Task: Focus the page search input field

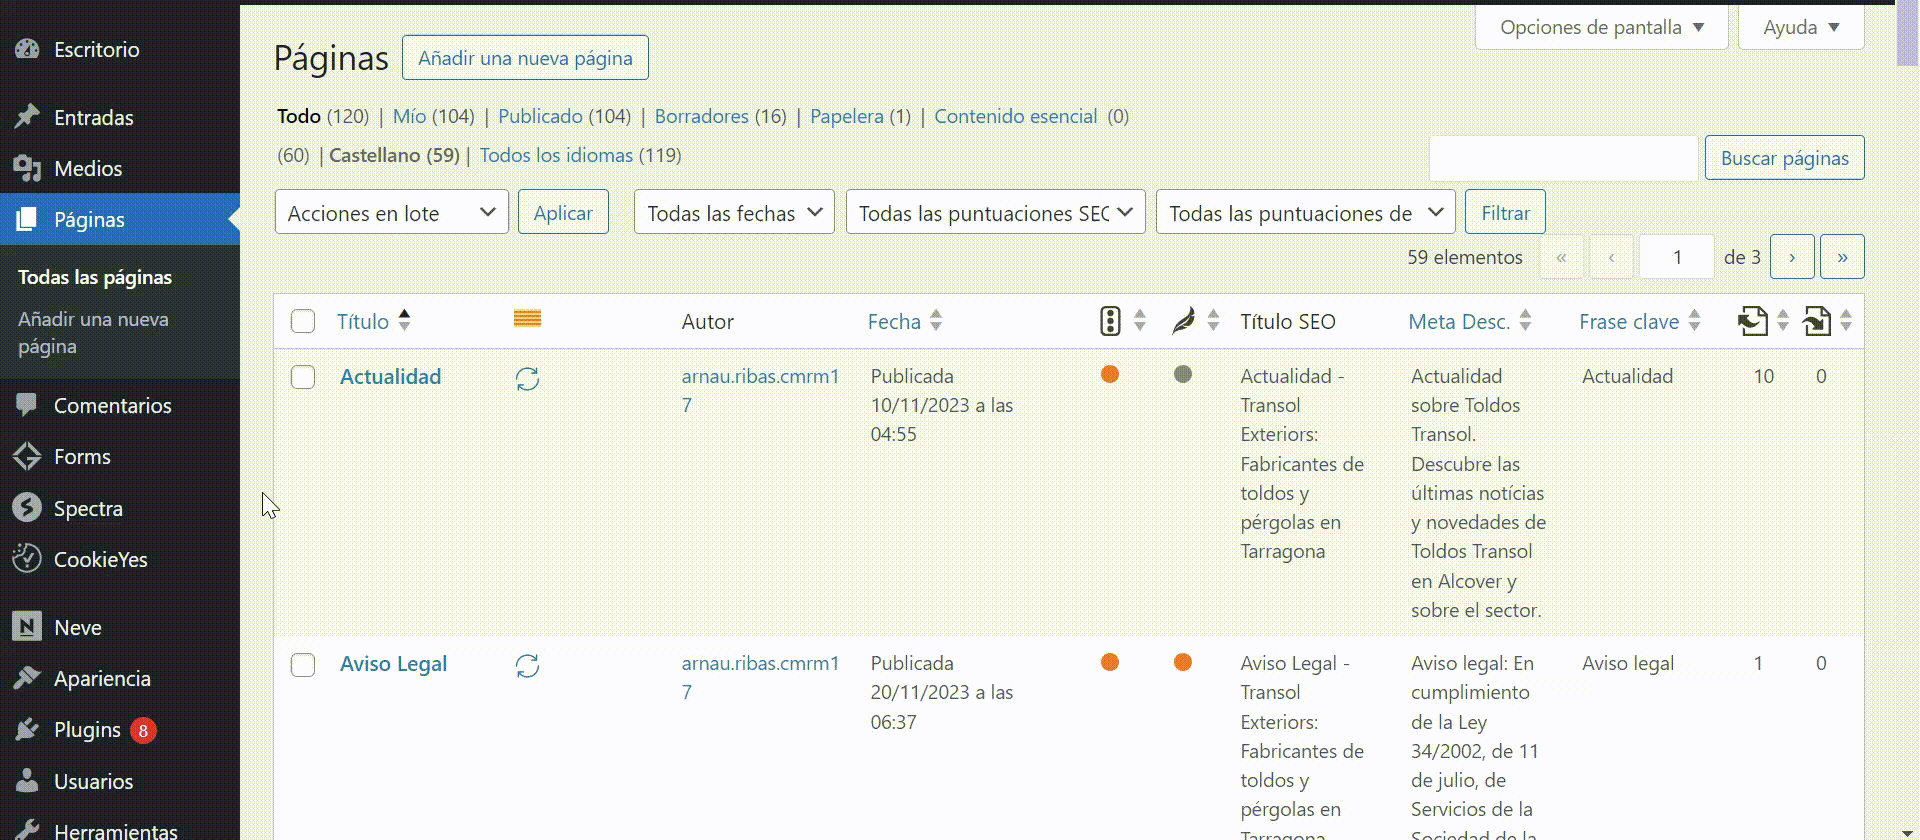Action: click(1563, 158)
